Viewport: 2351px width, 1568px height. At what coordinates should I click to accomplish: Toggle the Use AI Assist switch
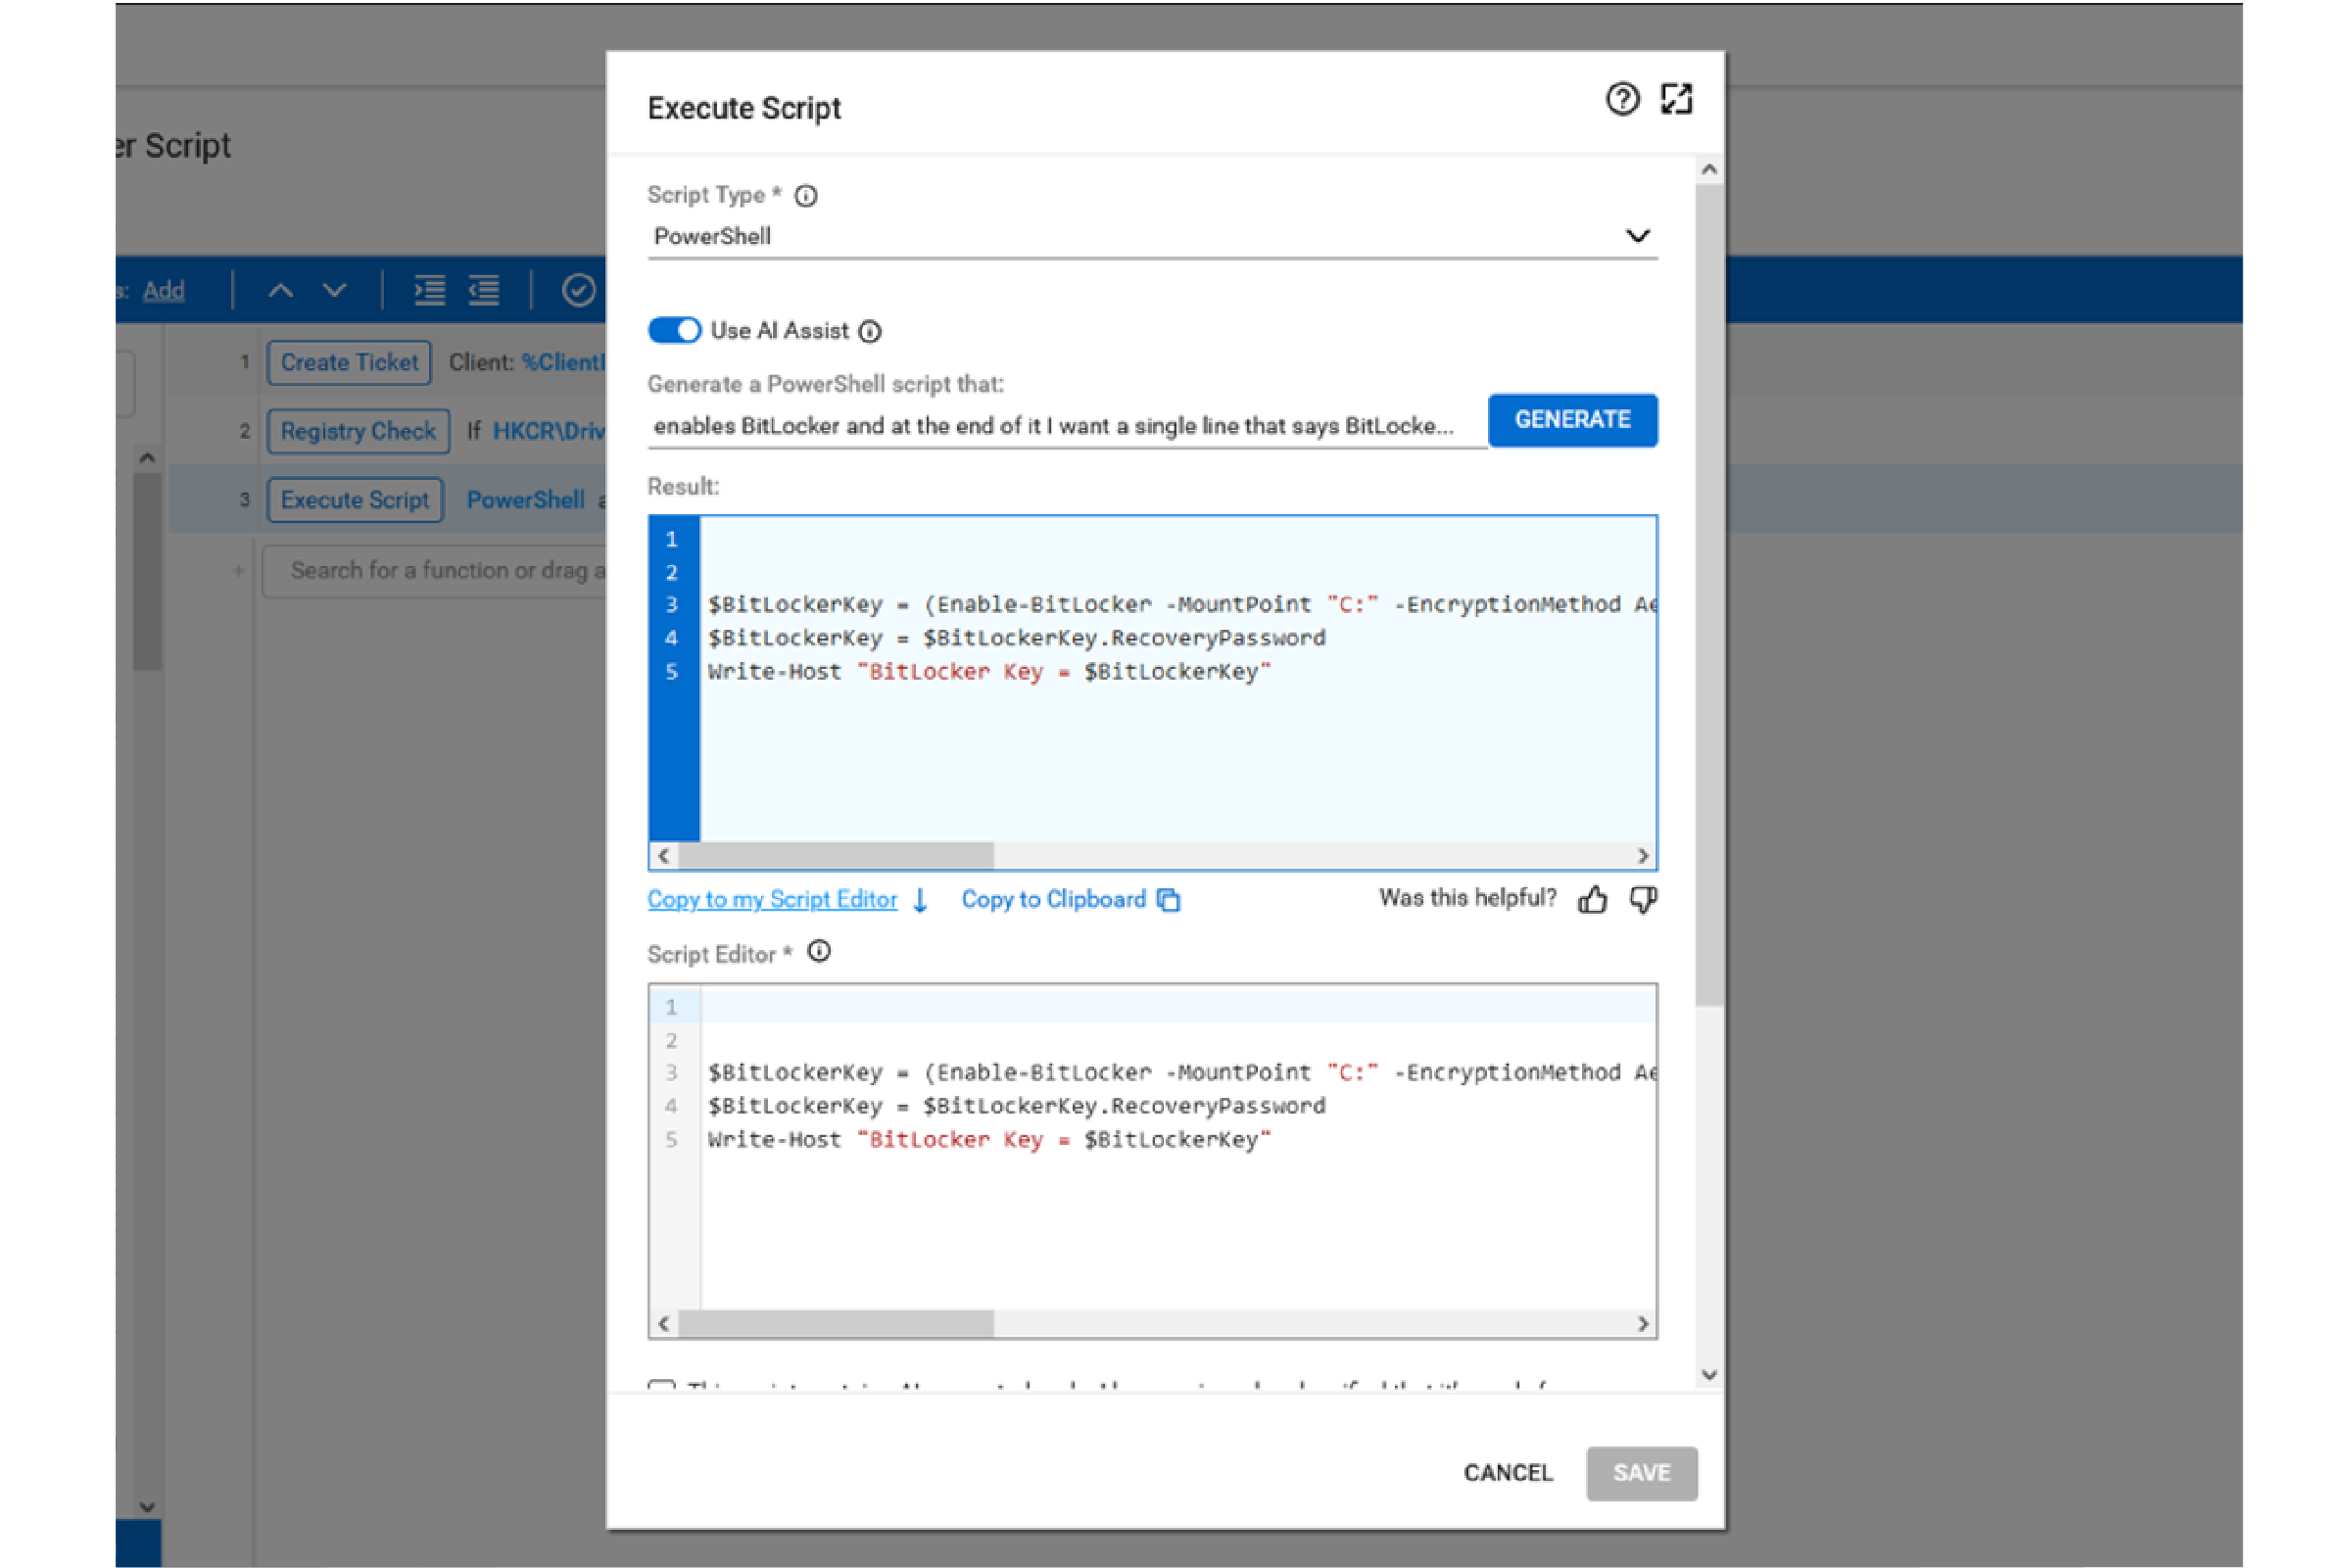tap(674, 331)
